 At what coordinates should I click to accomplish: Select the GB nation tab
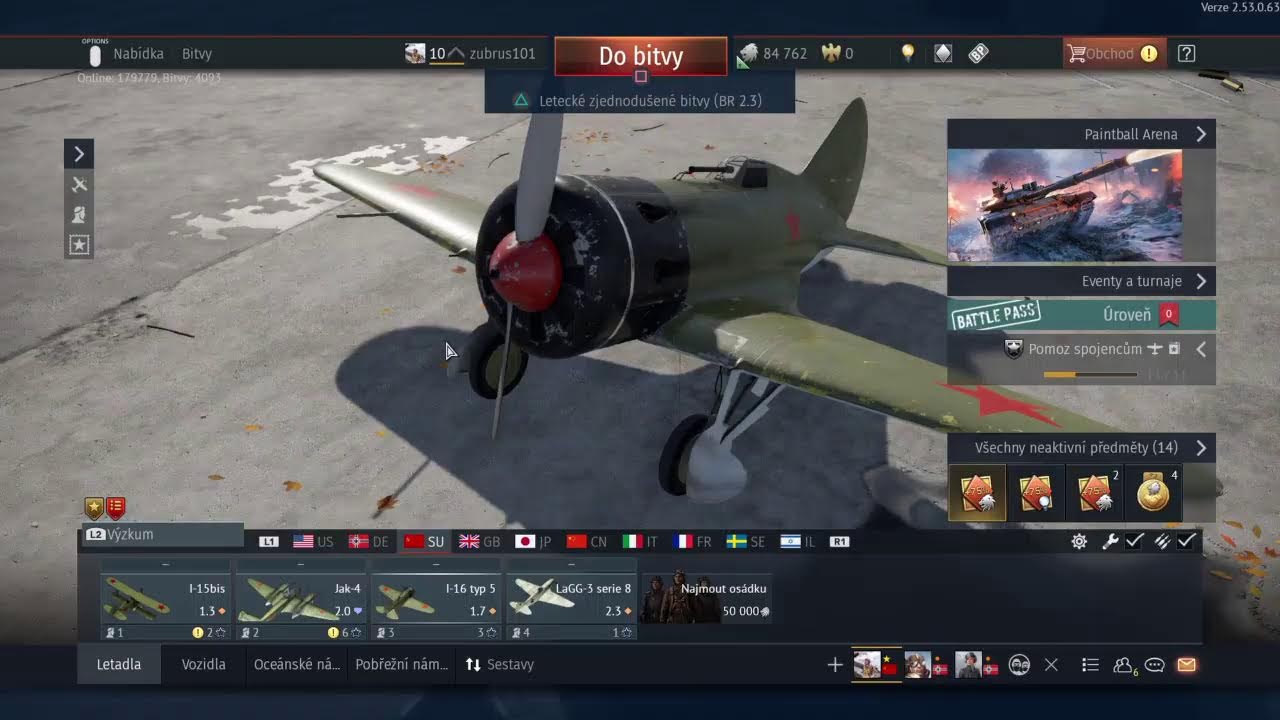[x=480, y=541]
